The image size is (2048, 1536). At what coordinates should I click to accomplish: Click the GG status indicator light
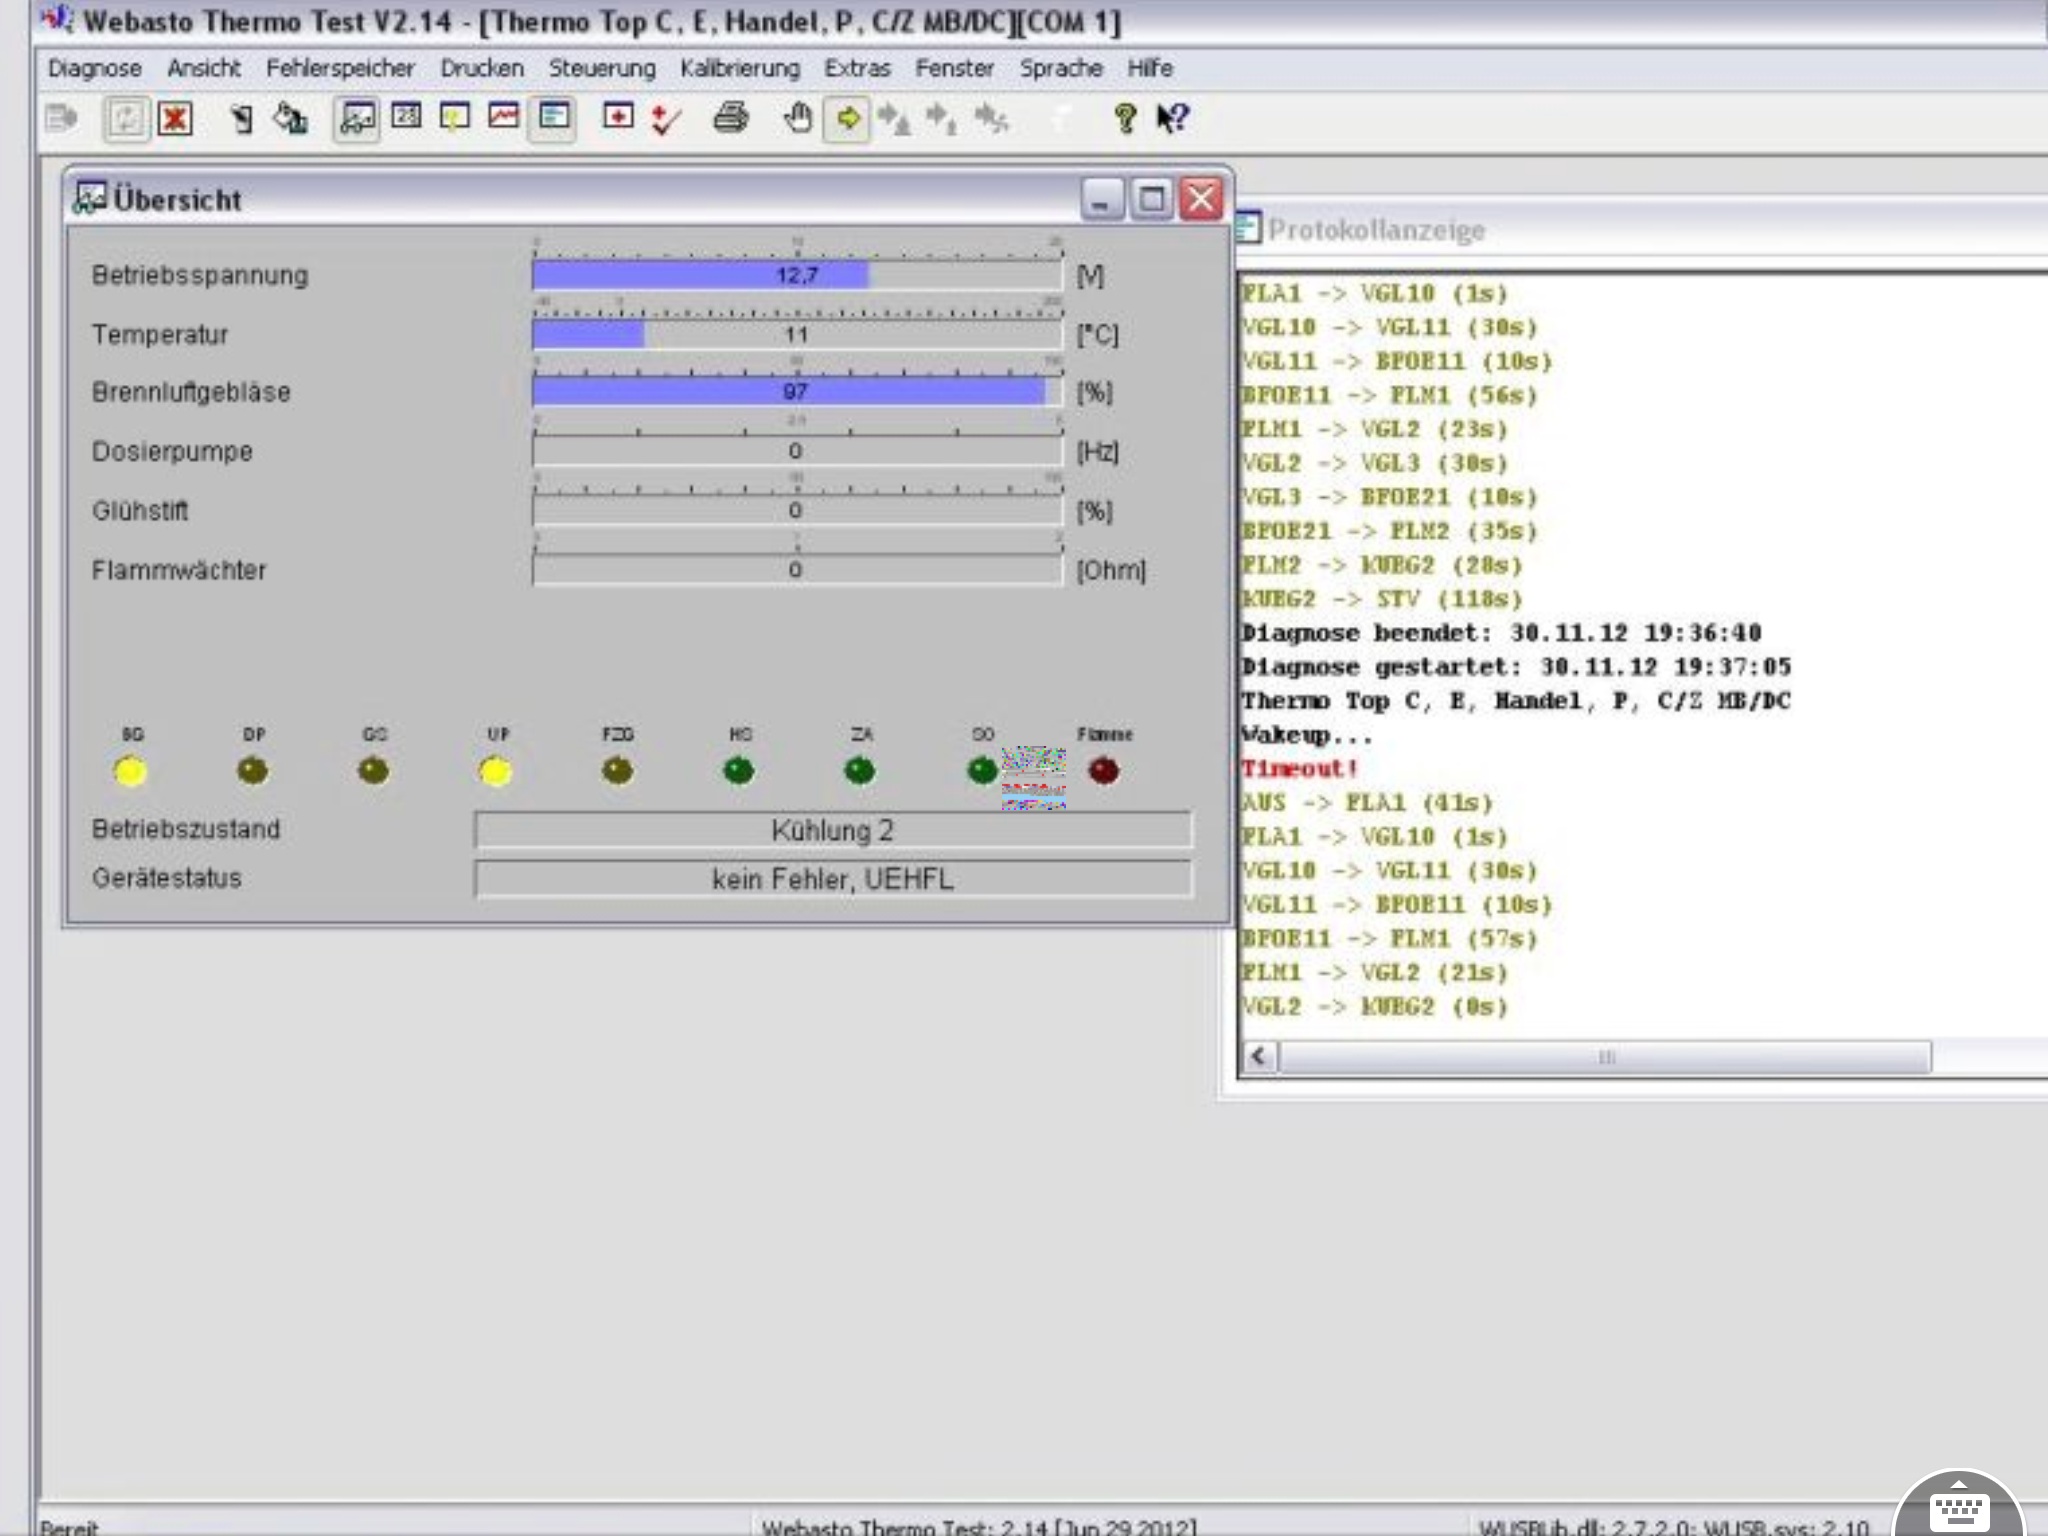pos(374,771)
